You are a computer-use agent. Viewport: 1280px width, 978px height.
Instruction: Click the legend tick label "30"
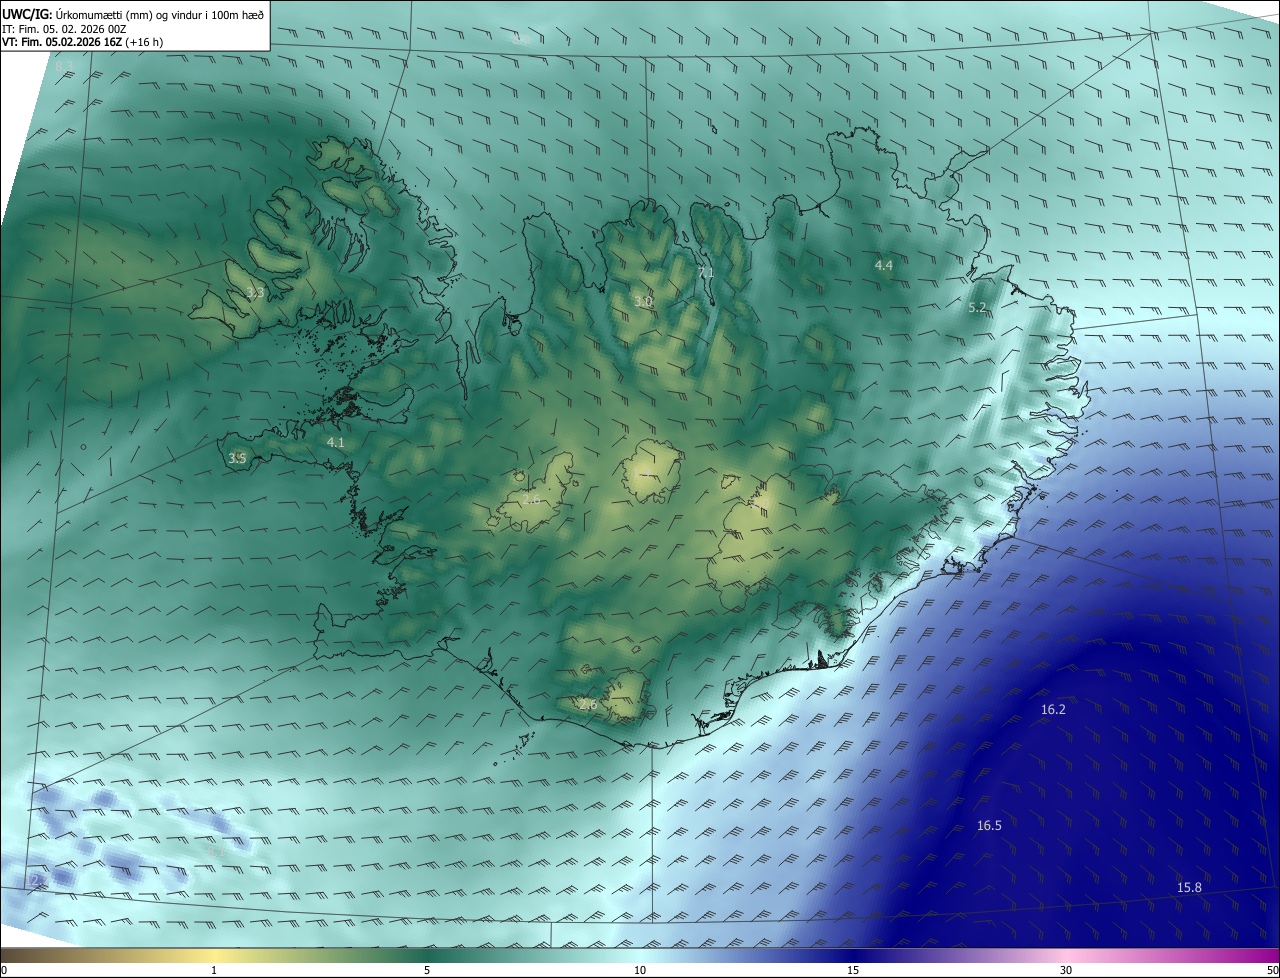pyautogui.click(x=1066, y=970)
